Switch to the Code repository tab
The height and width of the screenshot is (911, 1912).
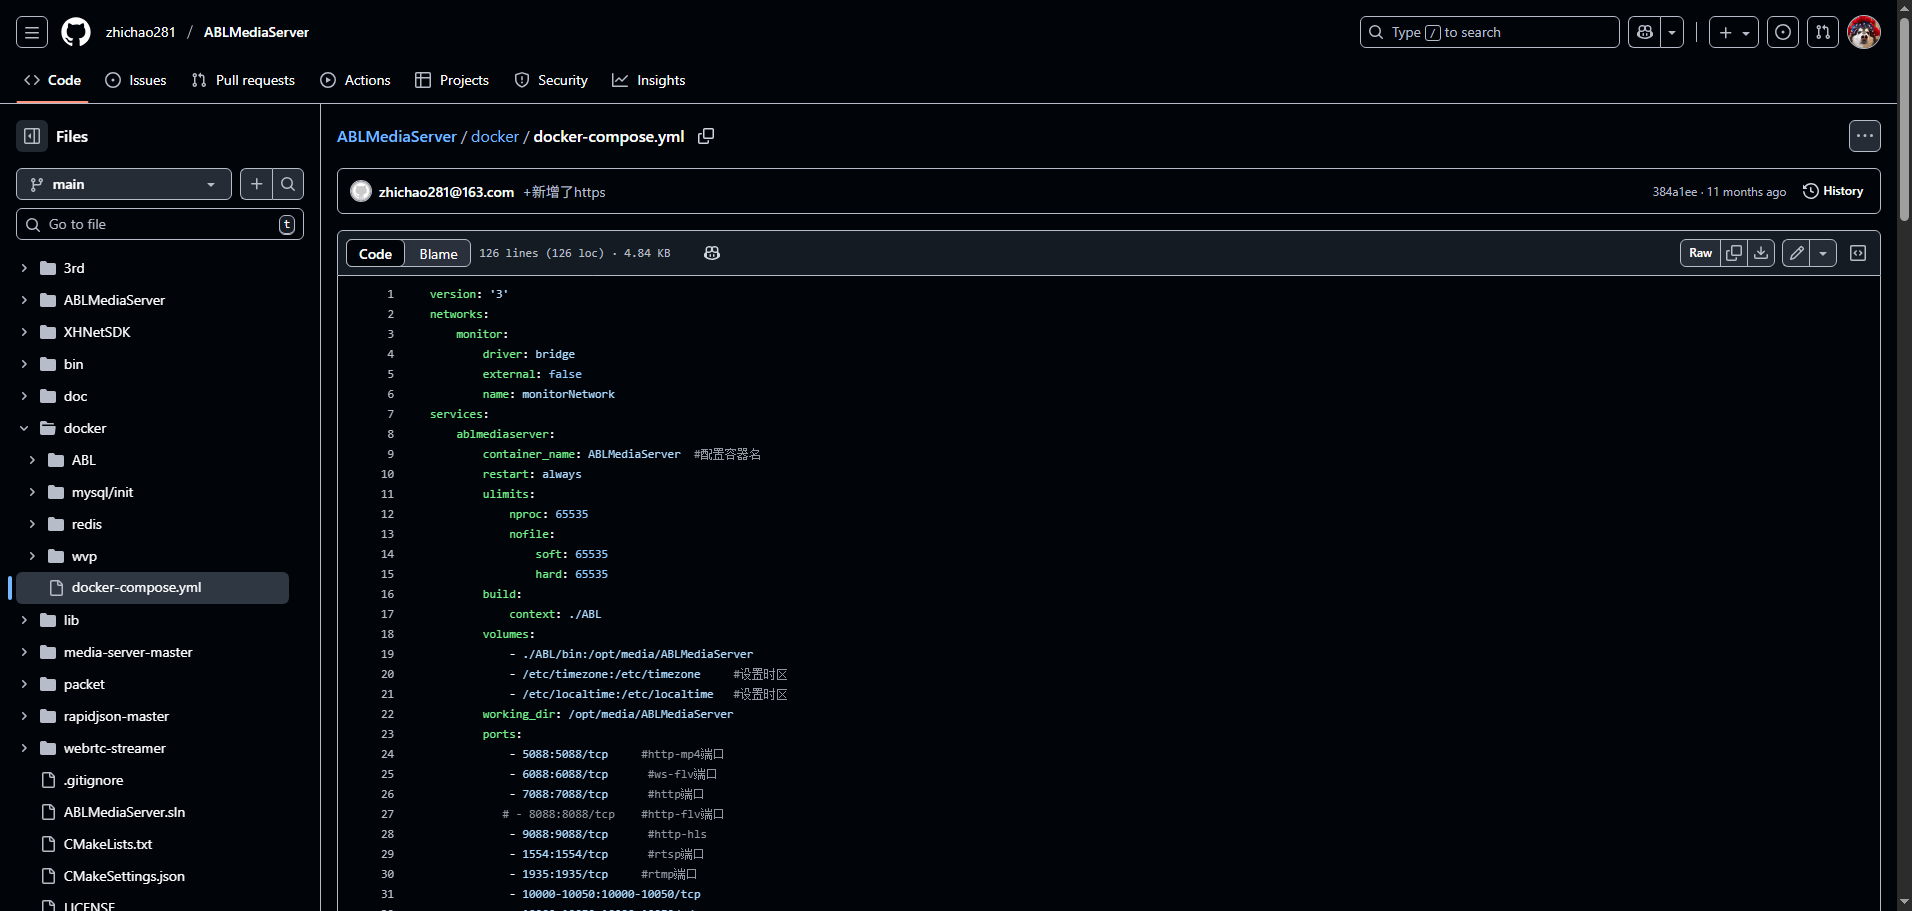tap(52, 80)
